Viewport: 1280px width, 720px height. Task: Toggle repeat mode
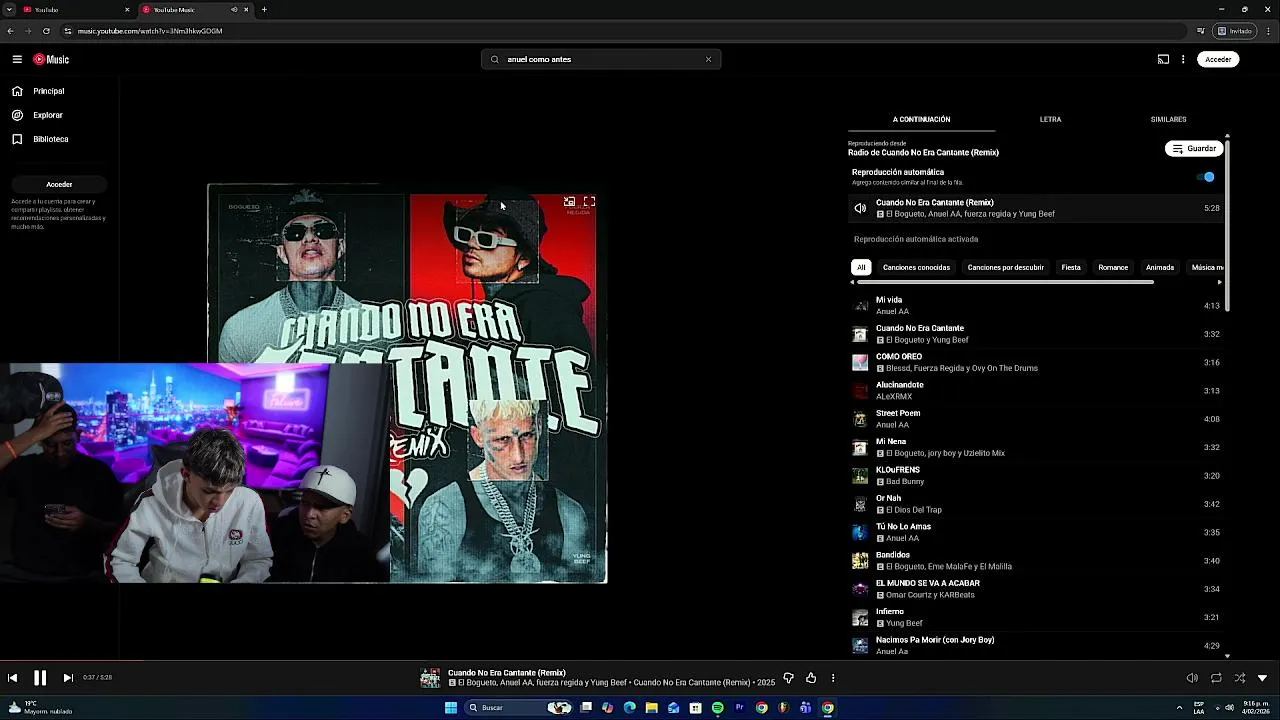[1216, 678]
